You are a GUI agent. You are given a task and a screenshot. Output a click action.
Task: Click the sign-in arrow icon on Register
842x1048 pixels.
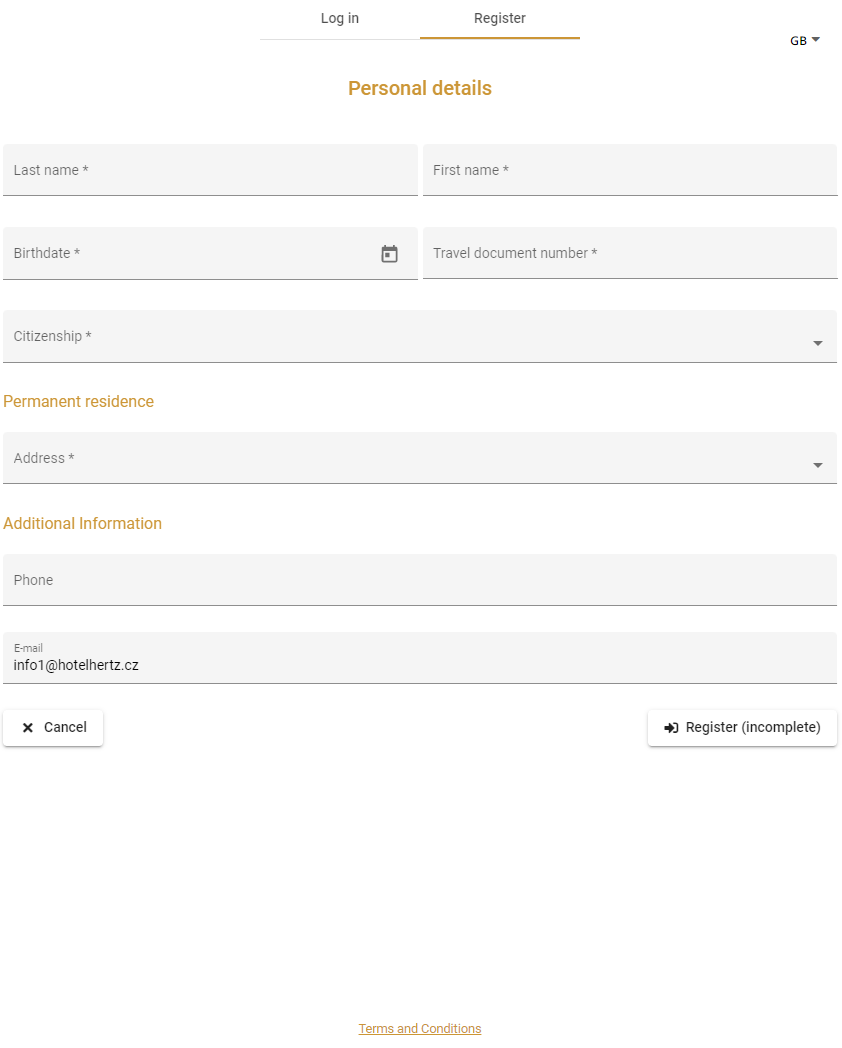click(672, 728)
